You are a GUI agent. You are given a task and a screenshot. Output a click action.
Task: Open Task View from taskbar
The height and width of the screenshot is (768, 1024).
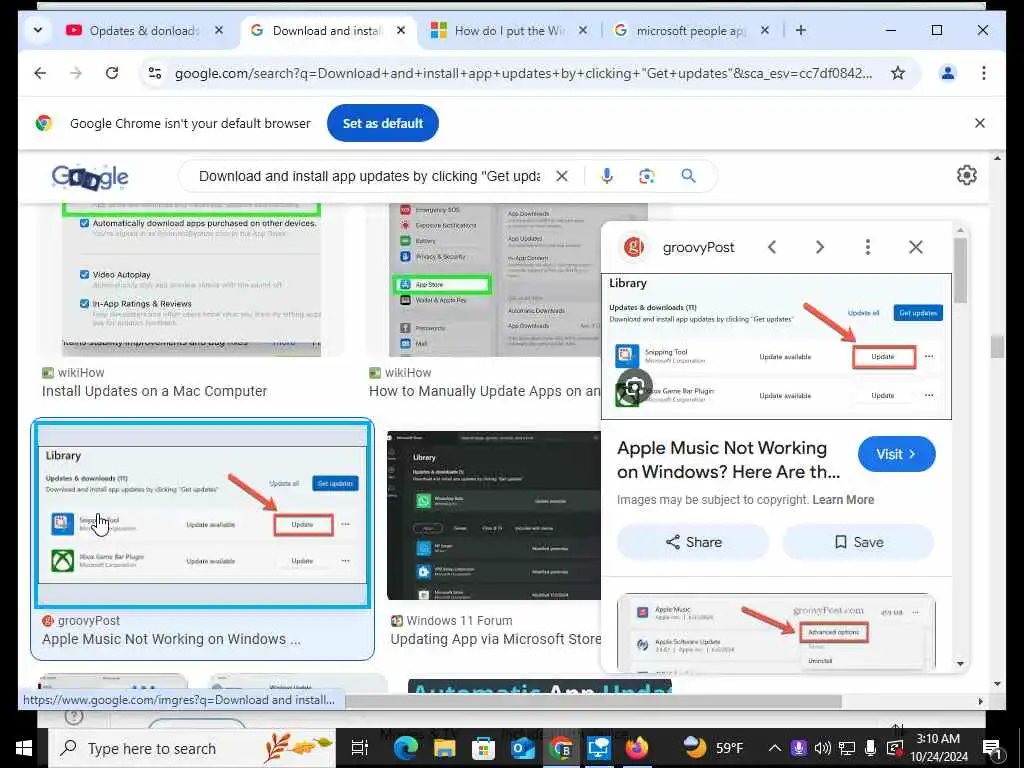[x=360, y=748]
